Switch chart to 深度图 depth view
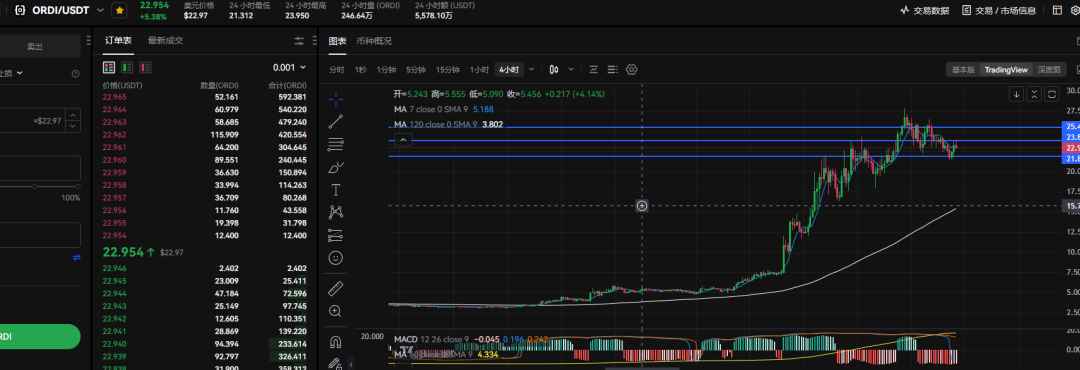The image size is (1080, 370). pos(1048,70)
